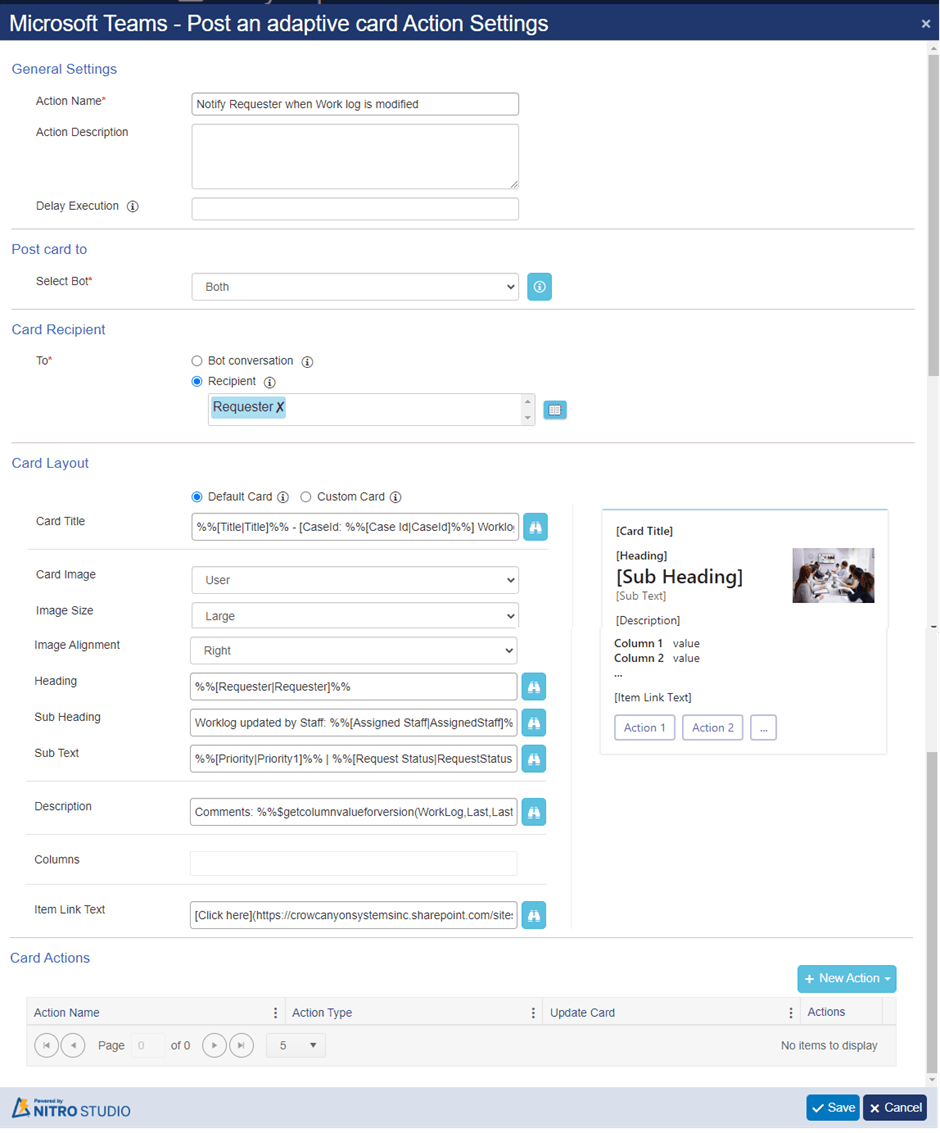The image size is (940, 1133).
Task: Open binoculars lookup for Sub Heading field
Action: (x=533, y=722)
